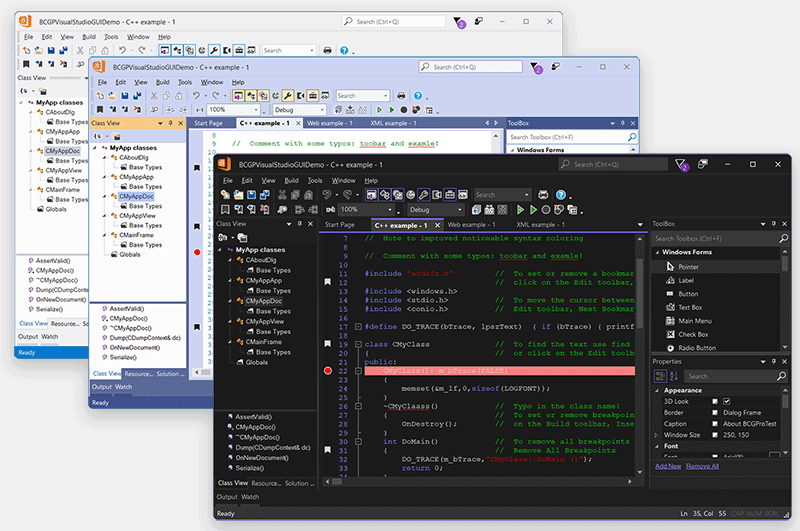Click Print icon in blue-themed window toolbar
This screenshot has width=800, height=531.
tap(401, 95)
